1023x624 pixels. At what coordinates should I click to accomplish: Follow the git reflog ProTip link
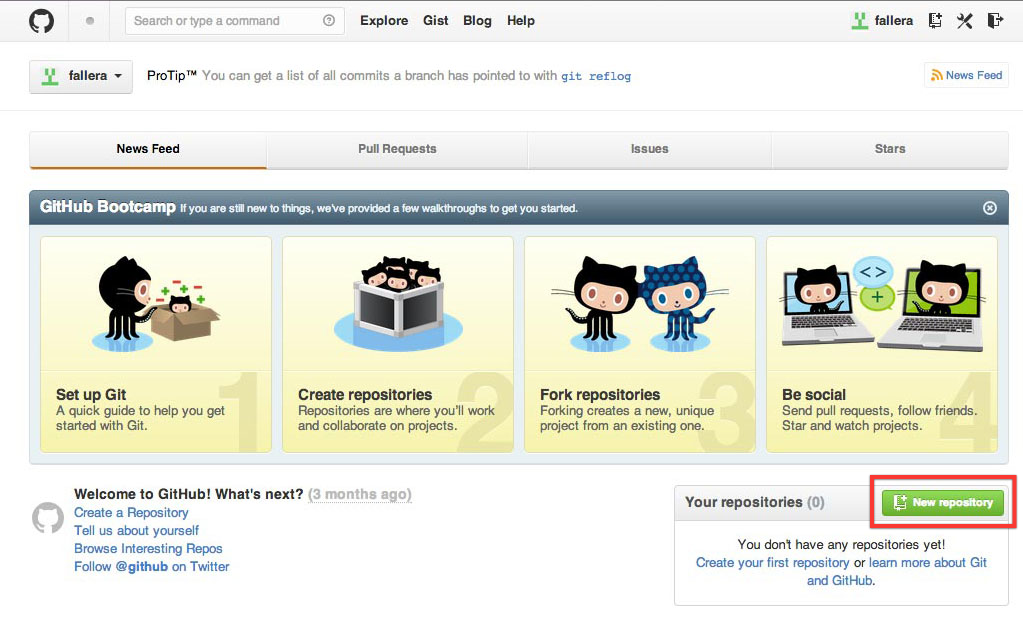(x=596, y=76)
